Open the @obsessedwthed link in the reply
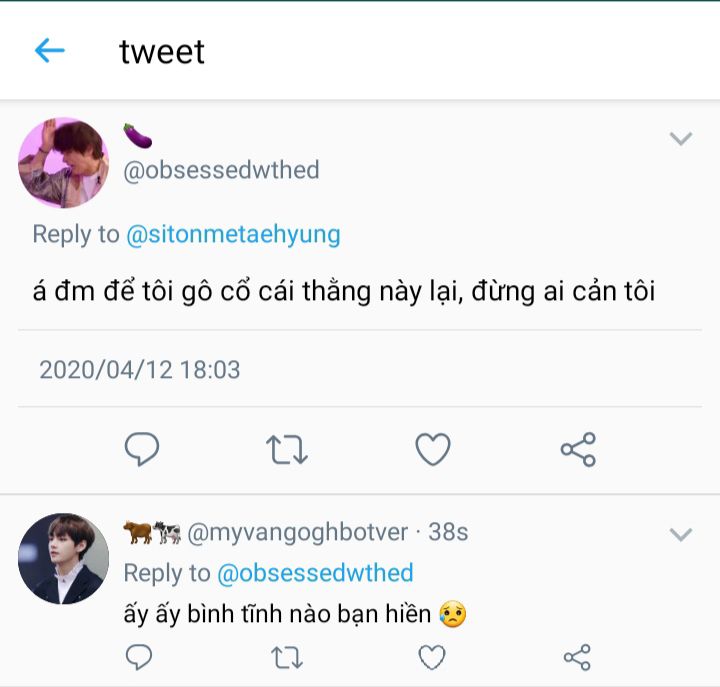The width and height of the screenshot is (720, 687). click(x=315, y=573)
